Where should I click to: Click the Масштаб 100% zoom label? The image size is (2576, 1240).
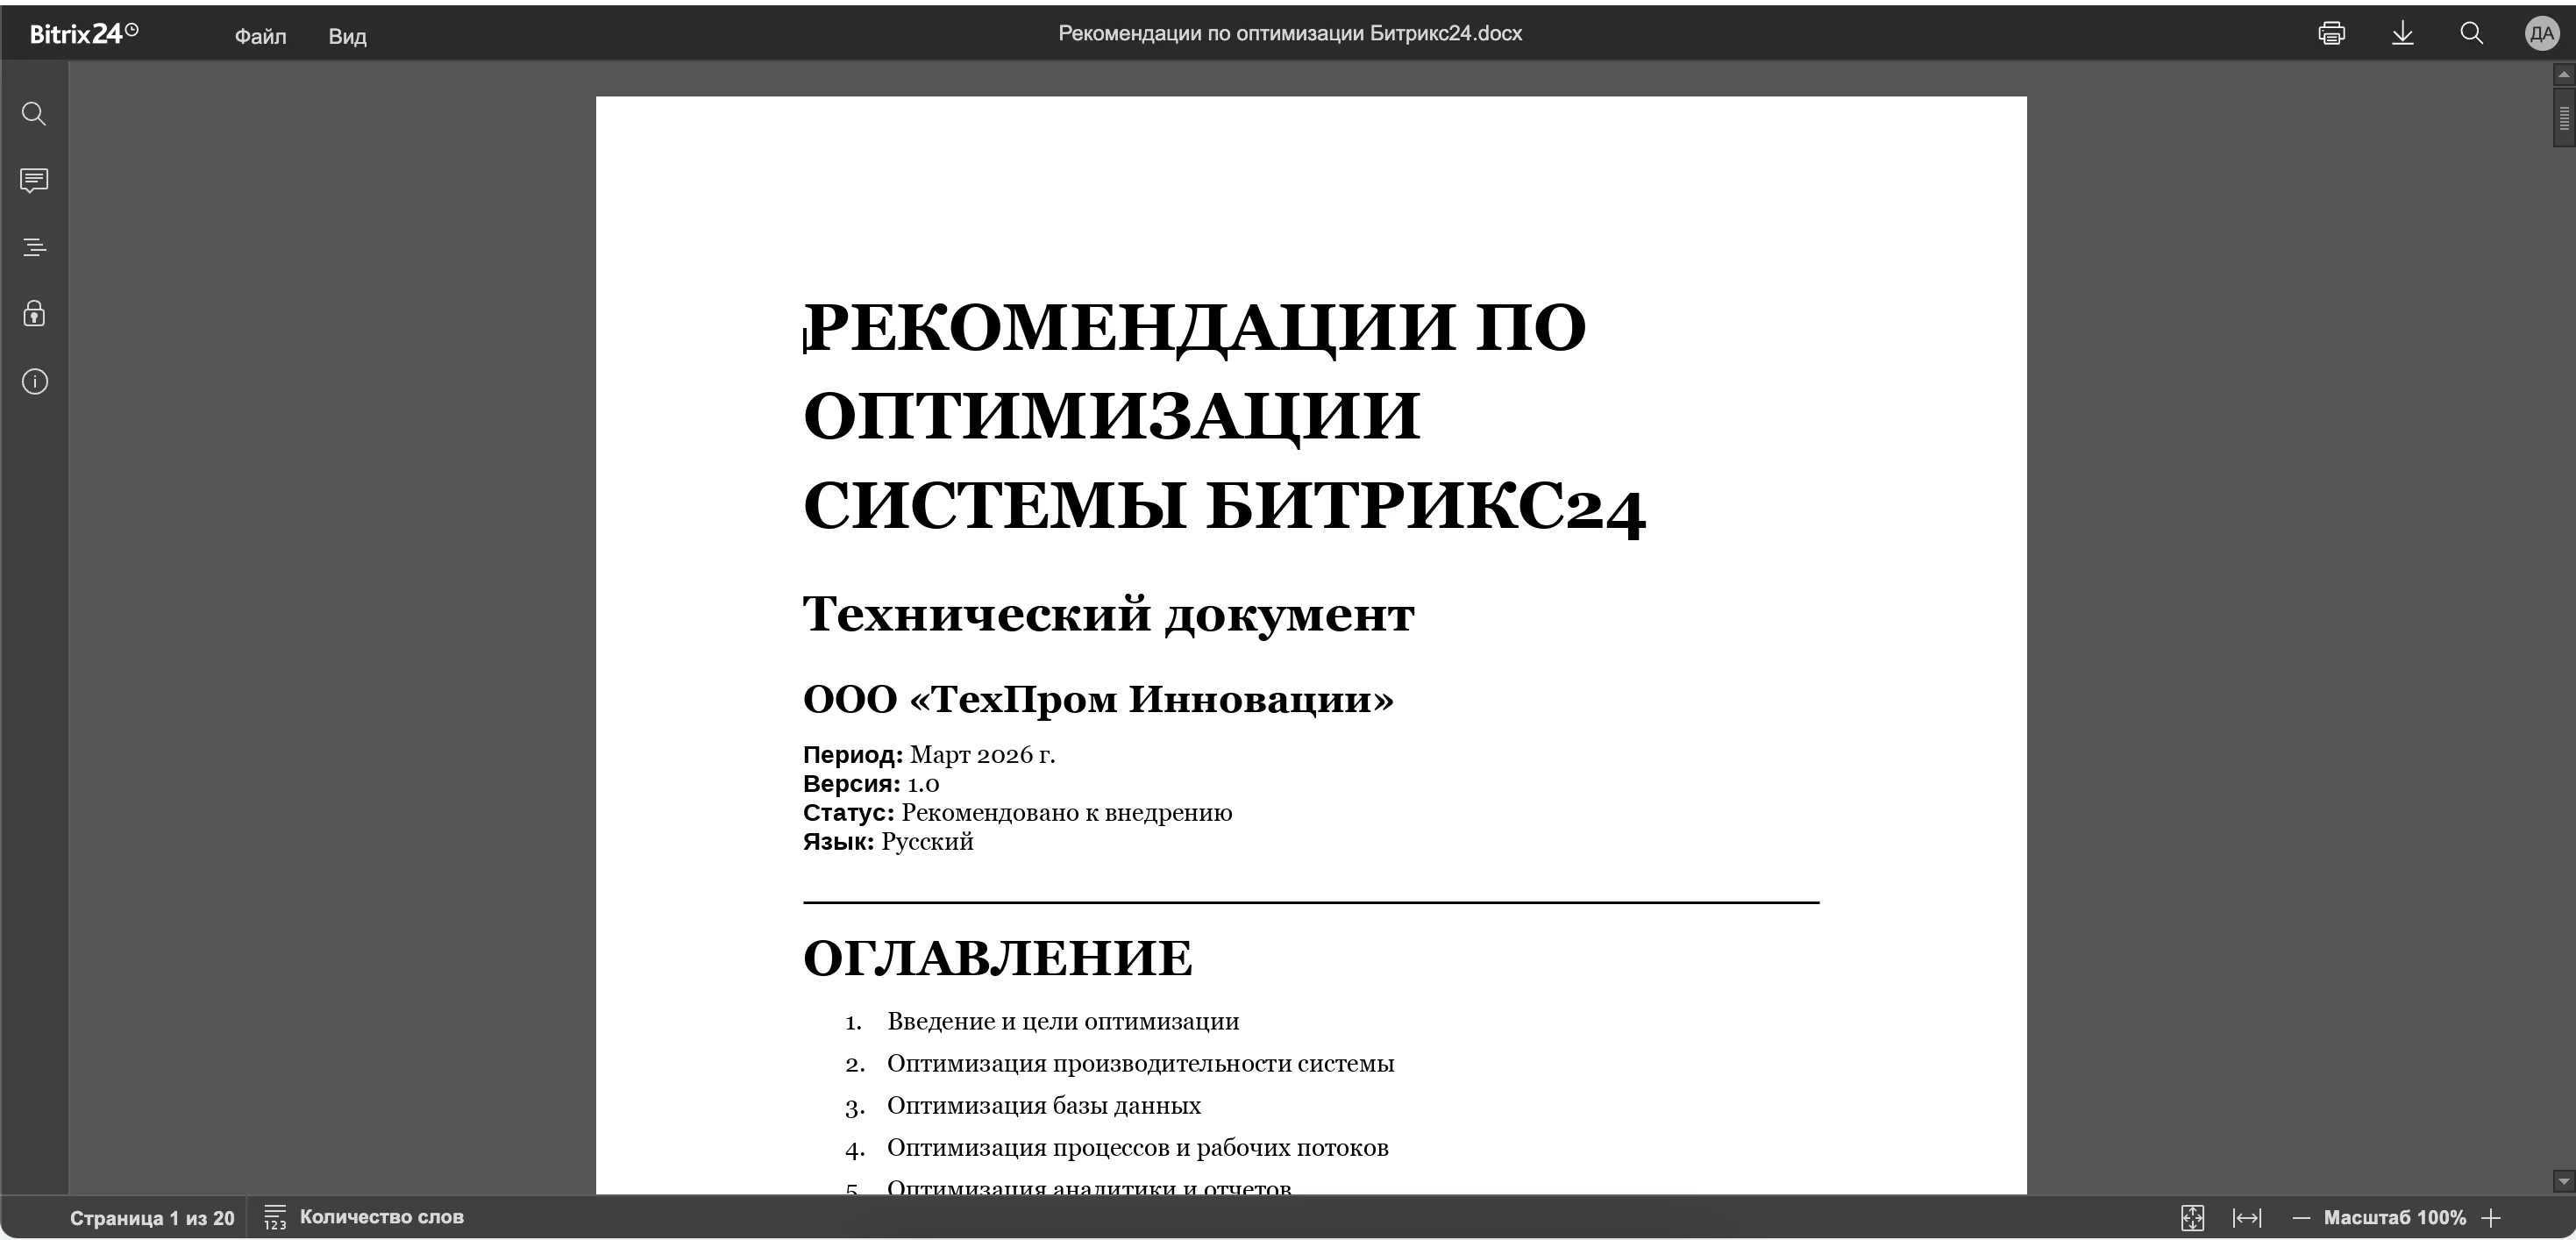[x=2395, y=1217]
